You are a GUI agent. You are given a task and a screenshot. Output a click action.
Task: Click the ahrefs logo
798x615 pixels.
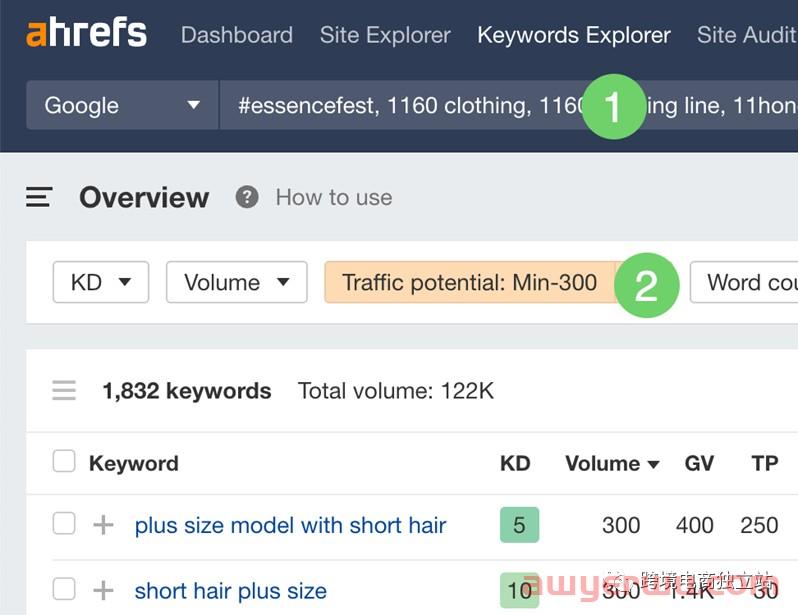(x=87, y=33)
